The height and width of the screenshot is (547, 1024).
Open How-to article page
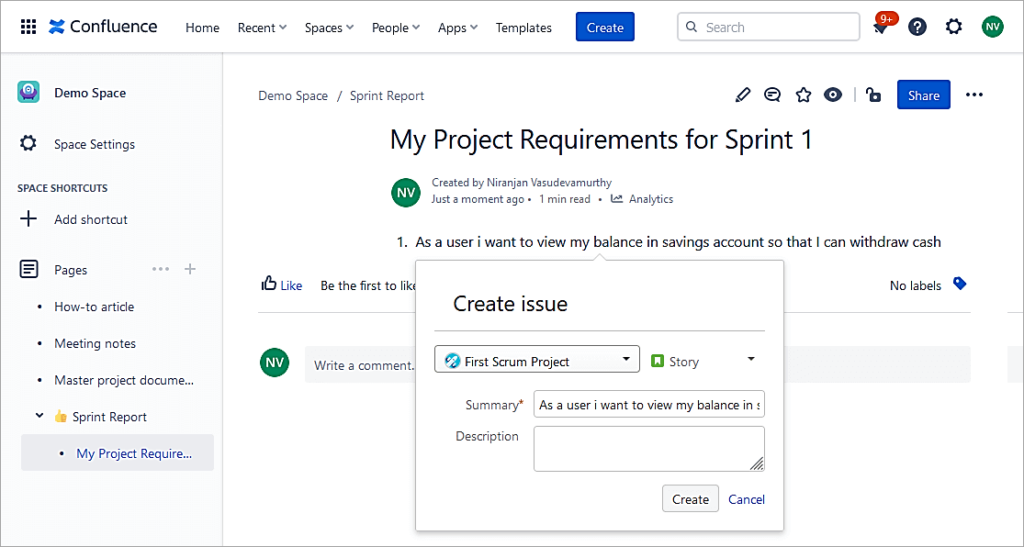point(94,307)
